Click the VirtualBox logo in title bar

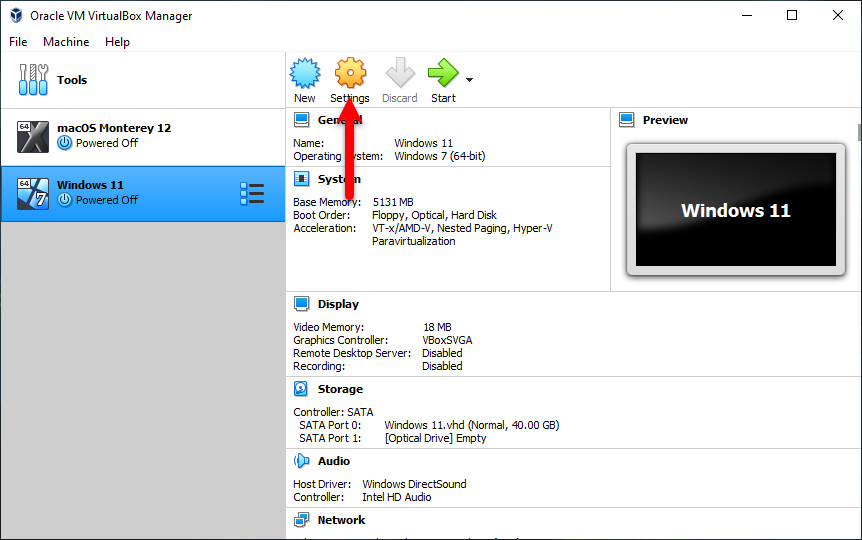16,15
